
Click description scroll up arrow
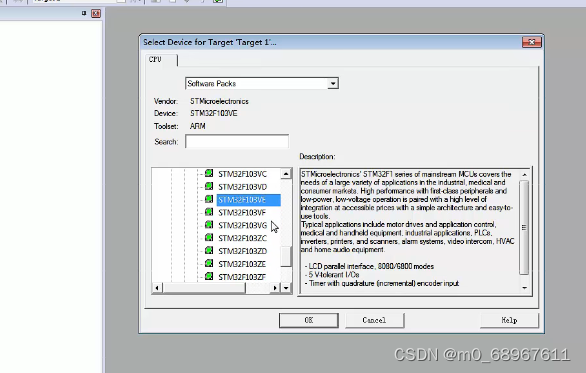pos(524,175)
